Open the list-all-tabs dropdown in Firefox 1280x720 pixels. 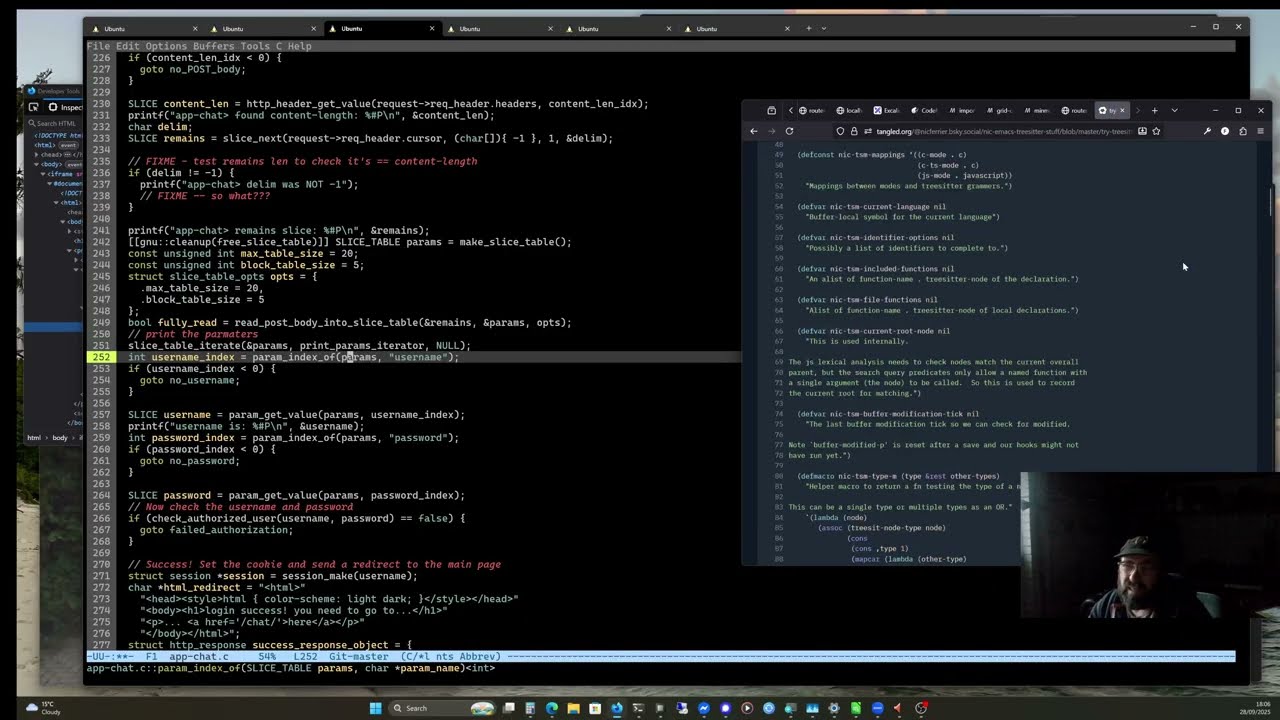coord(1175,110)
